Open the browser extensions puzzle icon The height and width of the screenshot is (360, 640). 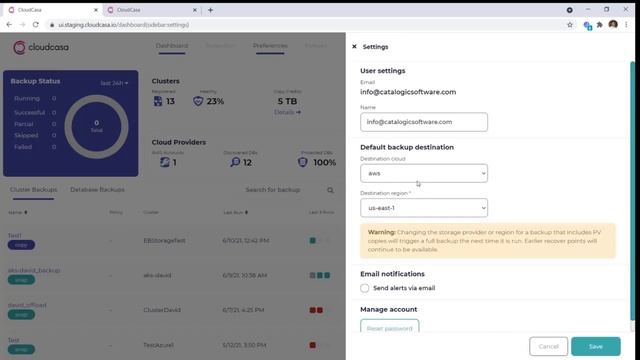pyautogui.click(x=600, y=25)
